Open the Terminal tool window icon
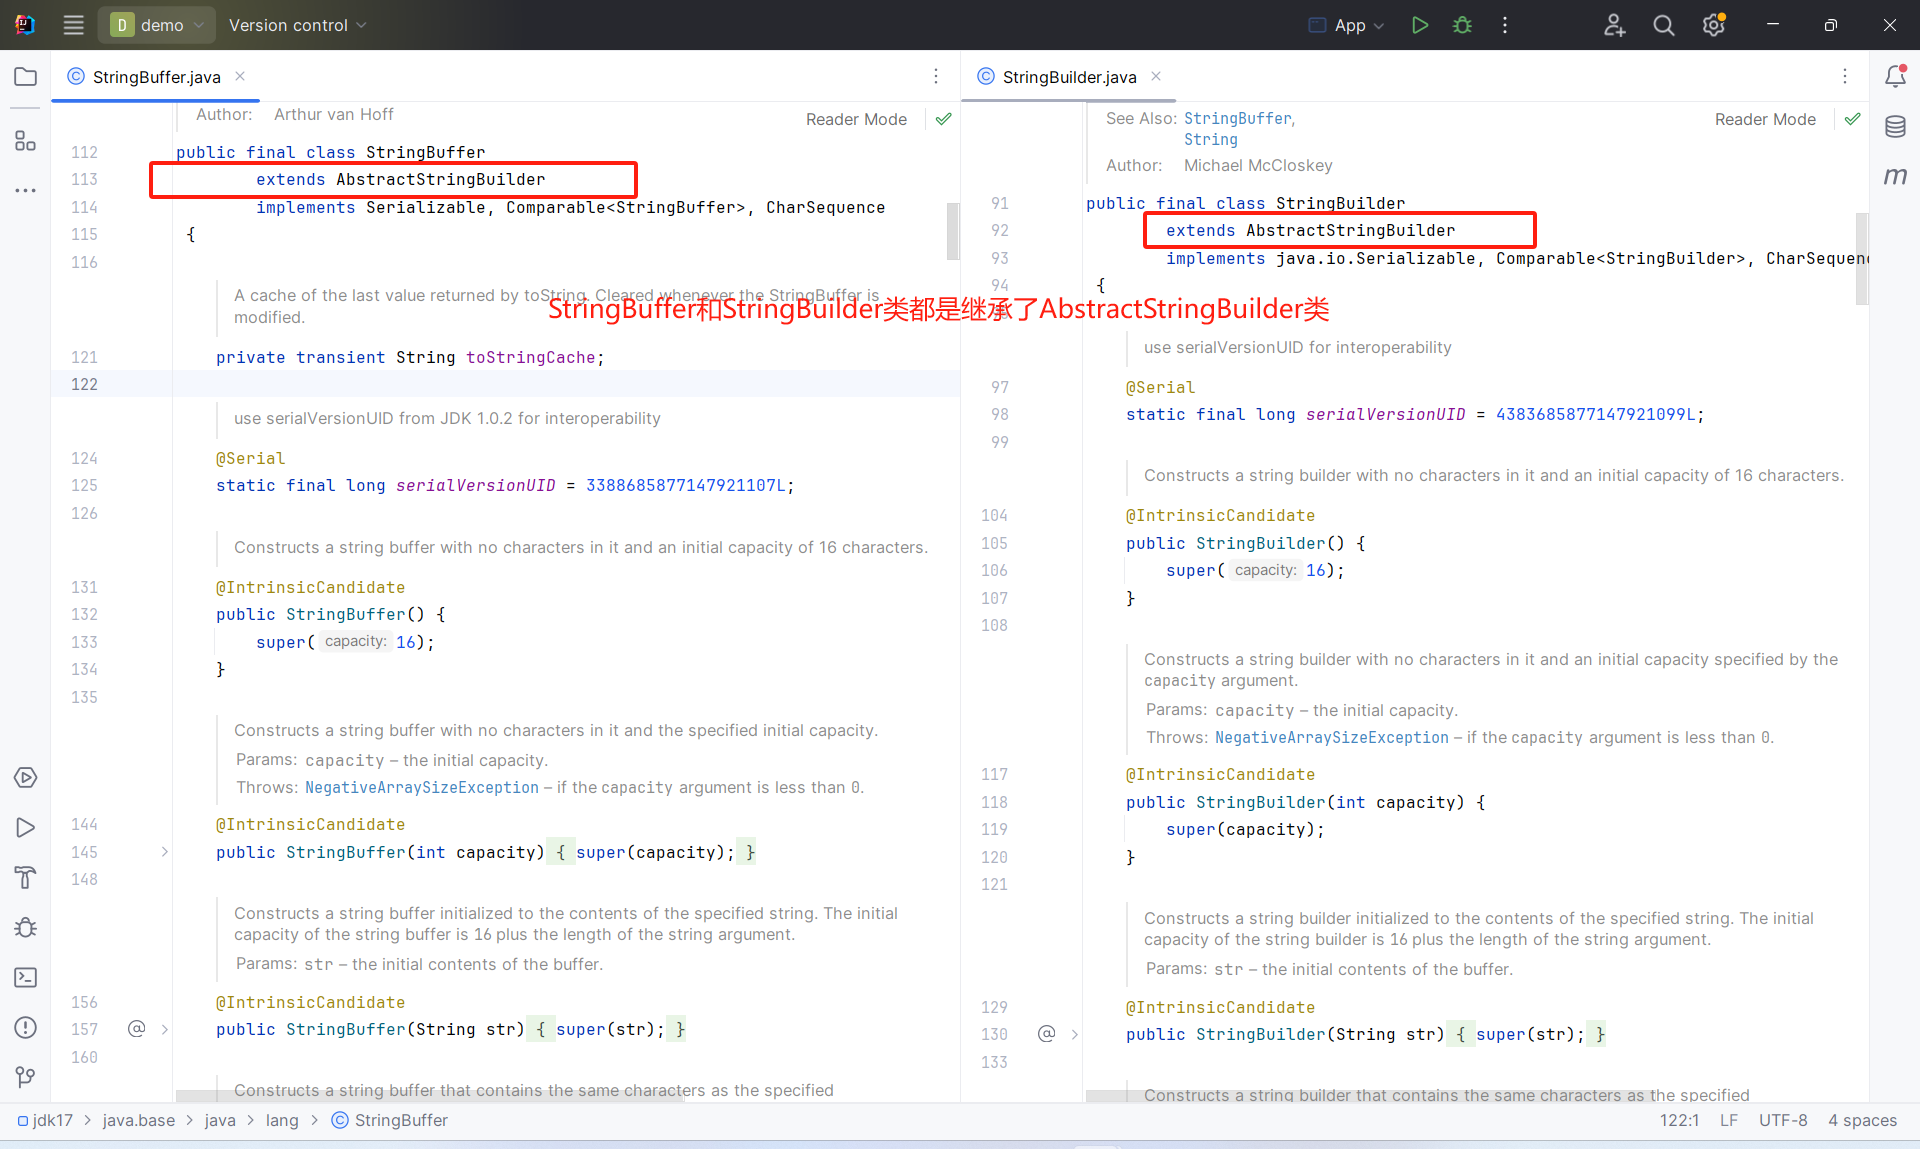 26,977
